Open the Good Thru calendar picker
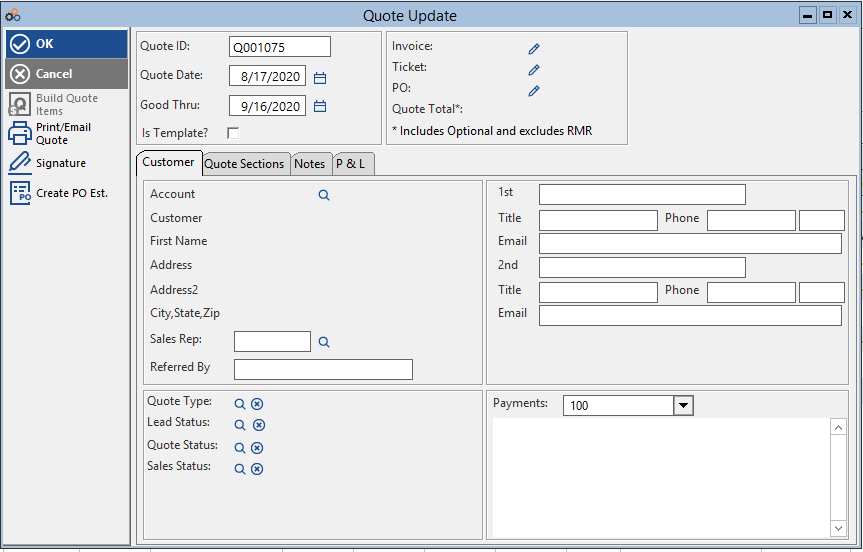The image size is (863, 552). click(320, 106)
